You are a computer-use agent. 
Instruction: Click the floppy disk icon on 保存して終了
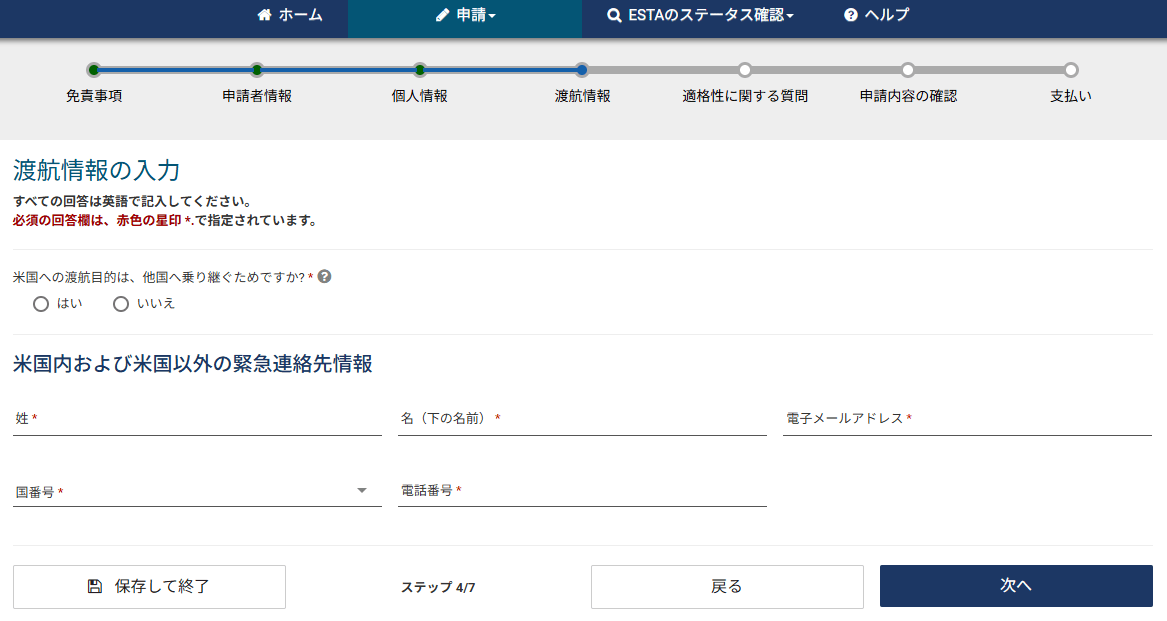[95, 587]
